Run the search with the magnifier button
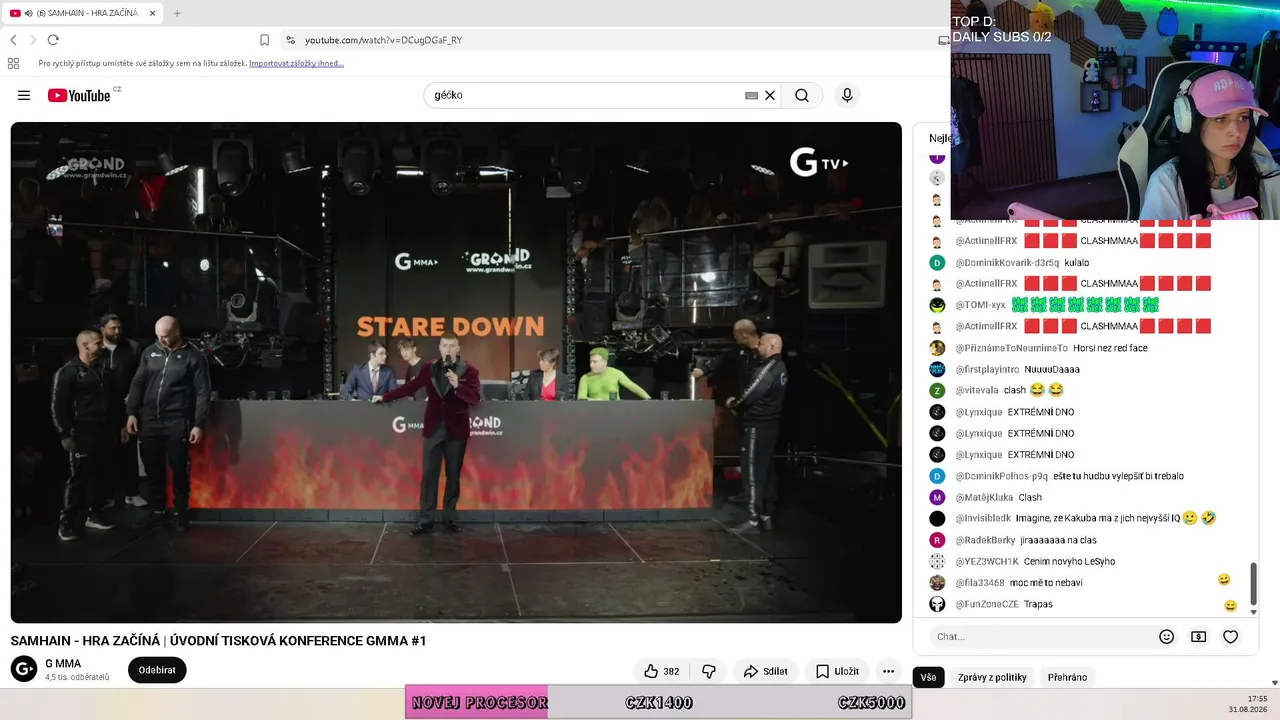The width and height of the screenshot is (1280, 720). [802, 95]
